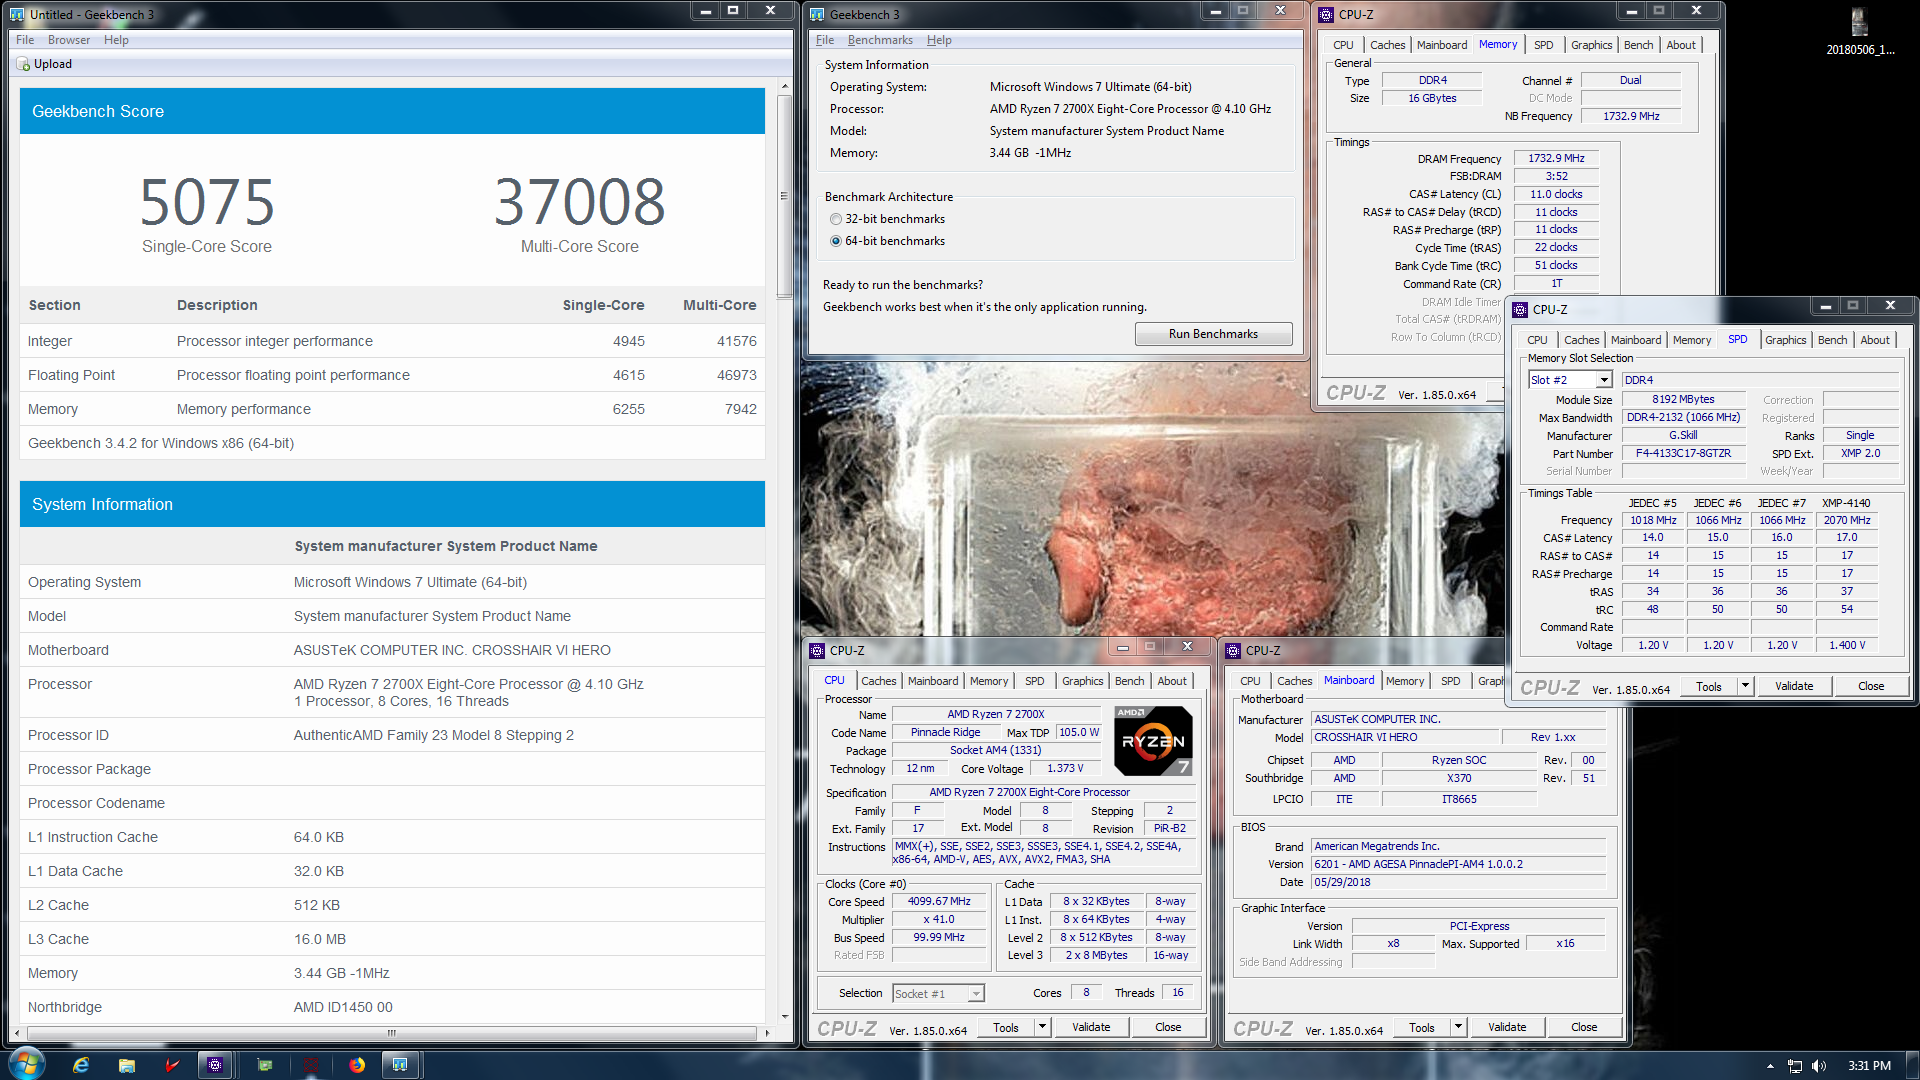Switch to Mainboard tab in Memory CPU-Z window
The height and width of the screenshot is (1080, 1920).
pyautogui.click(x=1442, y=45)
